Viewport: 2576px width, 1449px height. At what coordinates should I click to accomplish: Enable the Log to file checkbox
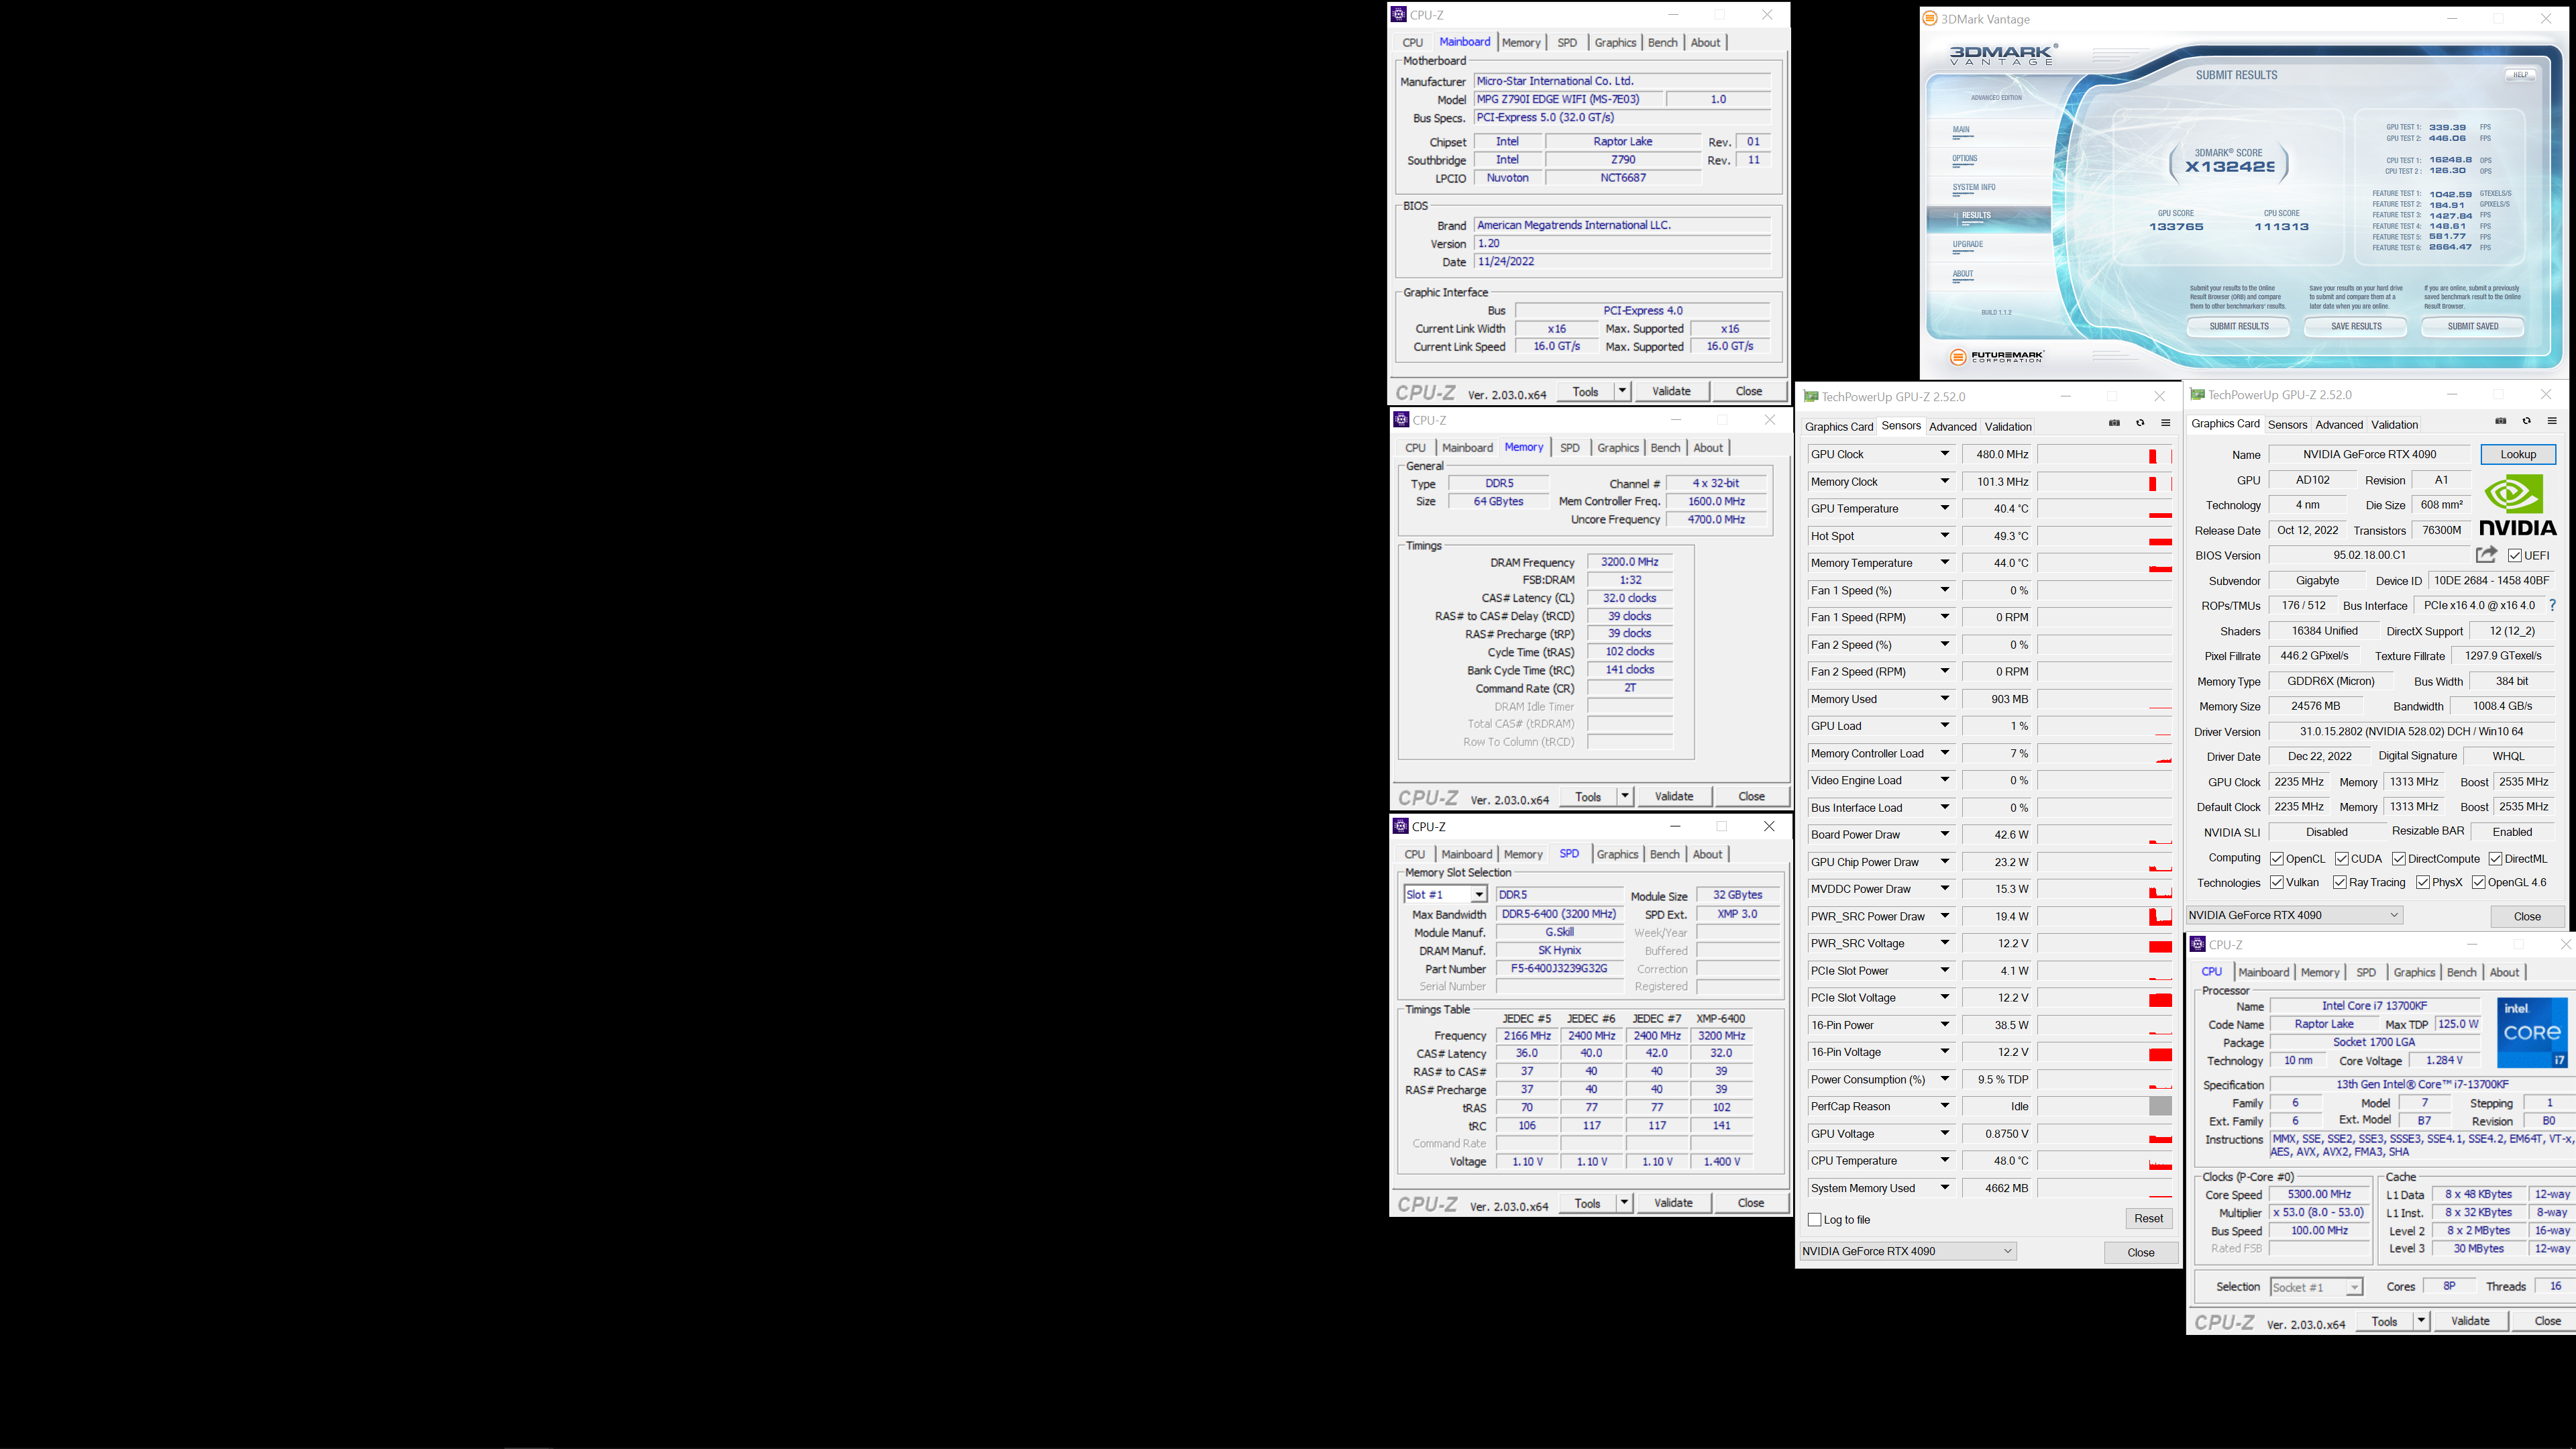click(1815, 1219)
